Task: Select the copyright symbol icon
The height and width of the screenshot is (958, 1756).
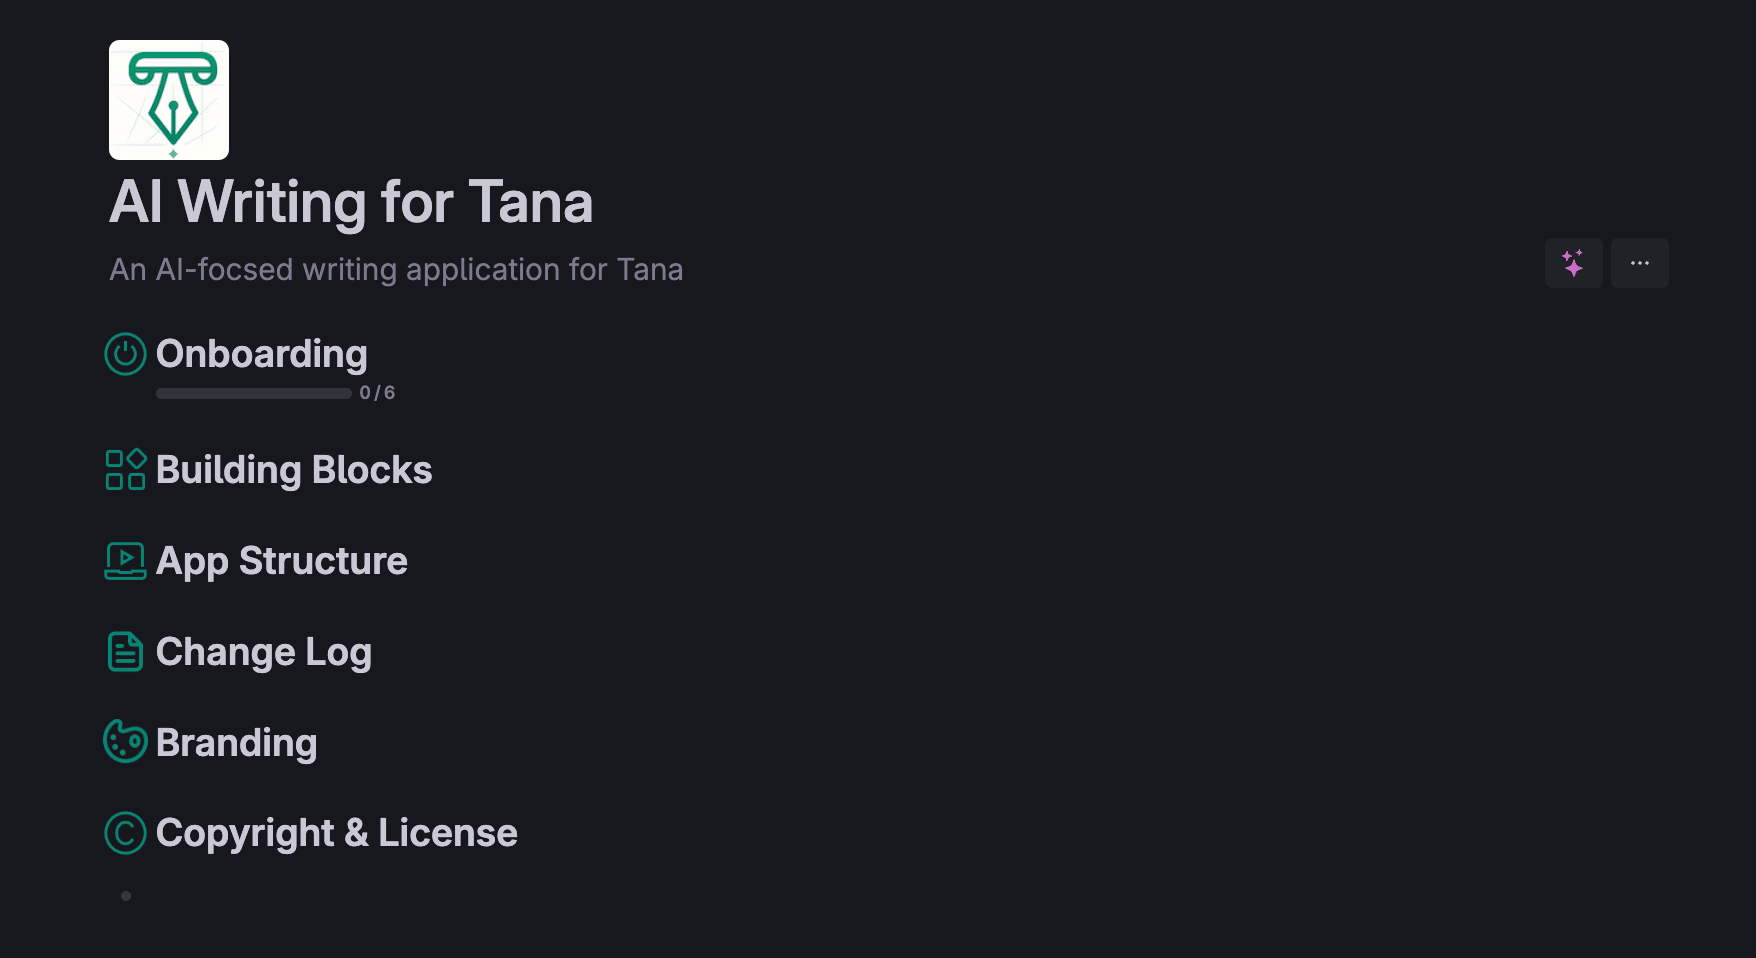Action: click(125, 833)
